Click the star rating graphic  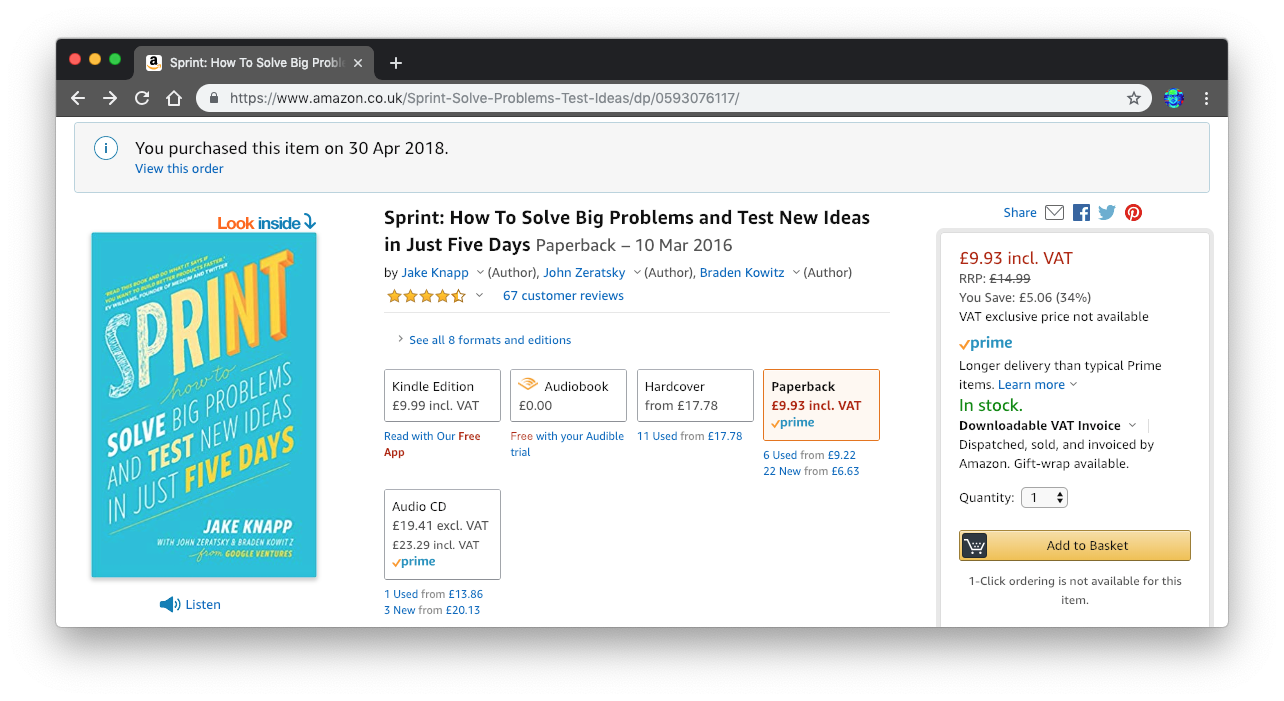coord(426,296)
